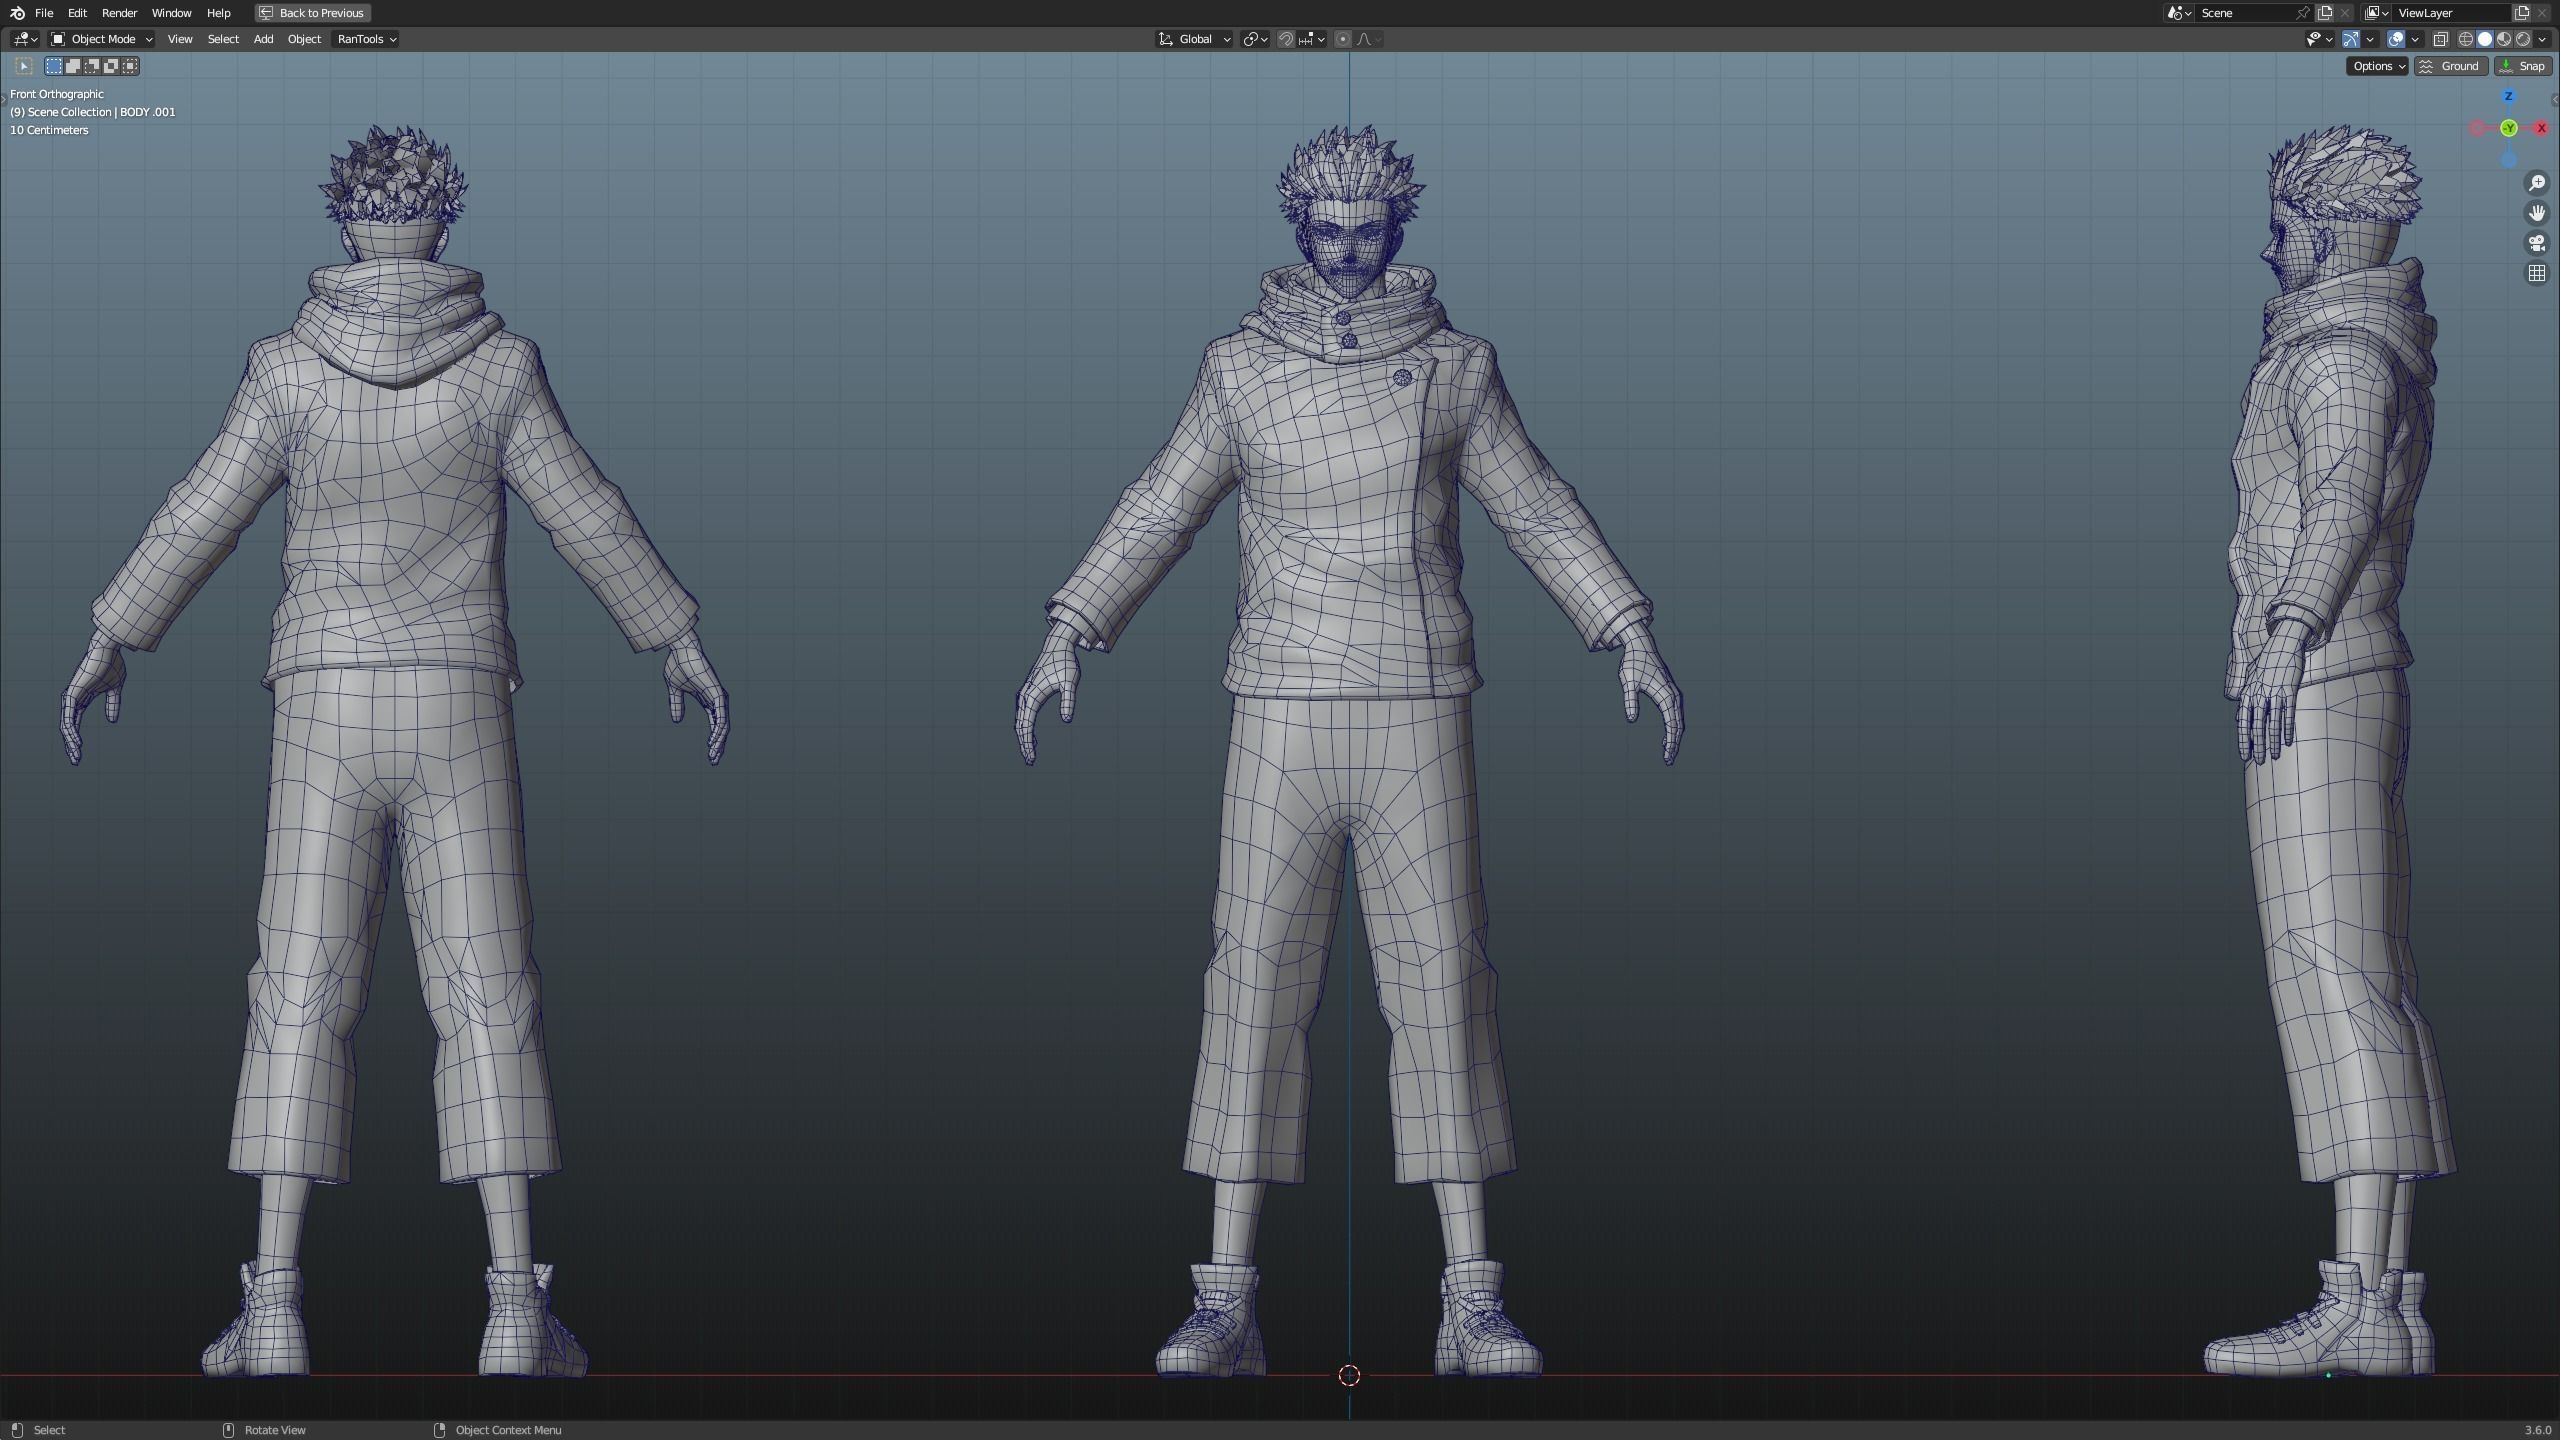Open the proportional editing falloff dropdown
Screen dimensions: 2560x1440
point(1370,39)
